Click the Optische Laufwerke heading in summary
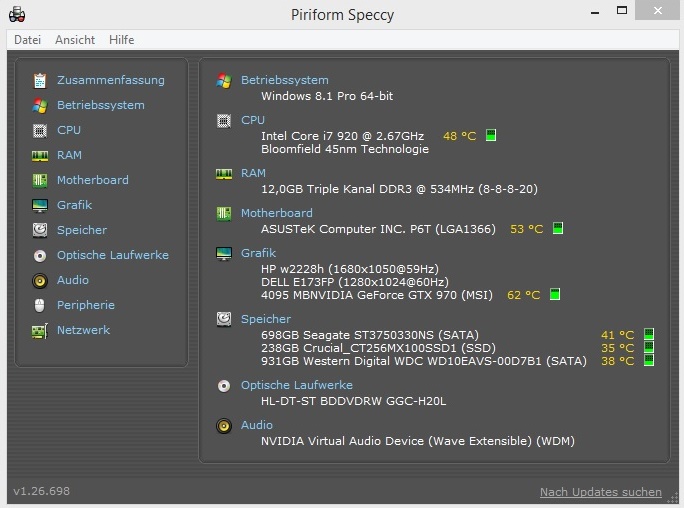This screenshot has width=684, height=508. (297, 385)
